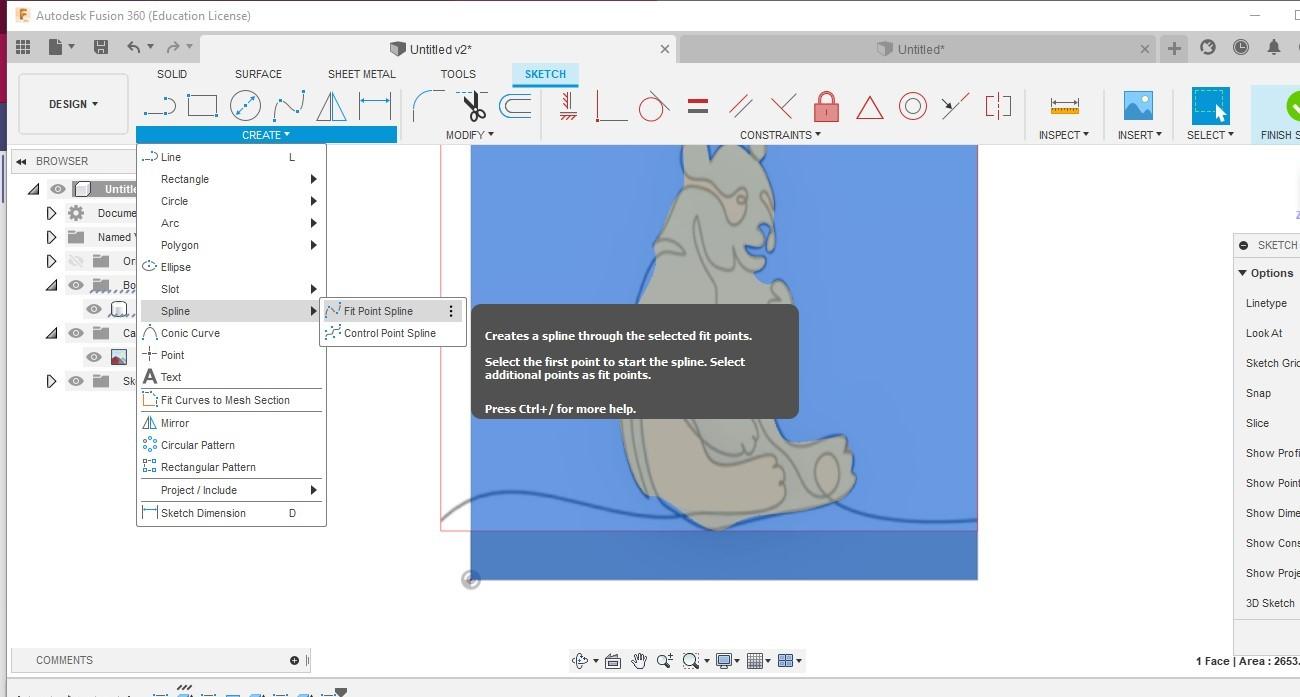Apply the Concentric constraint icon
The height and width of the screenshot is (697, 1300).
coord(912,105)
